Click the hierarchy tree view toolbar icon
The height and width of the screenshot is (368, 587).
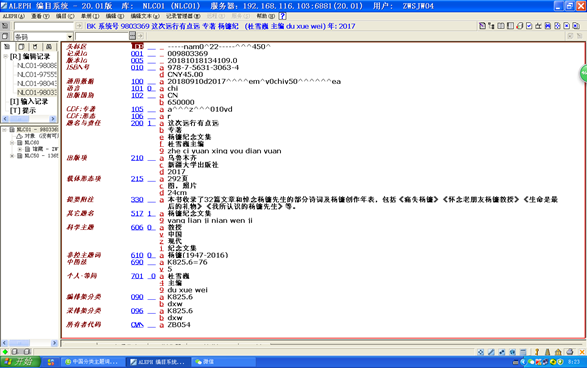click(x=491, y=26)
